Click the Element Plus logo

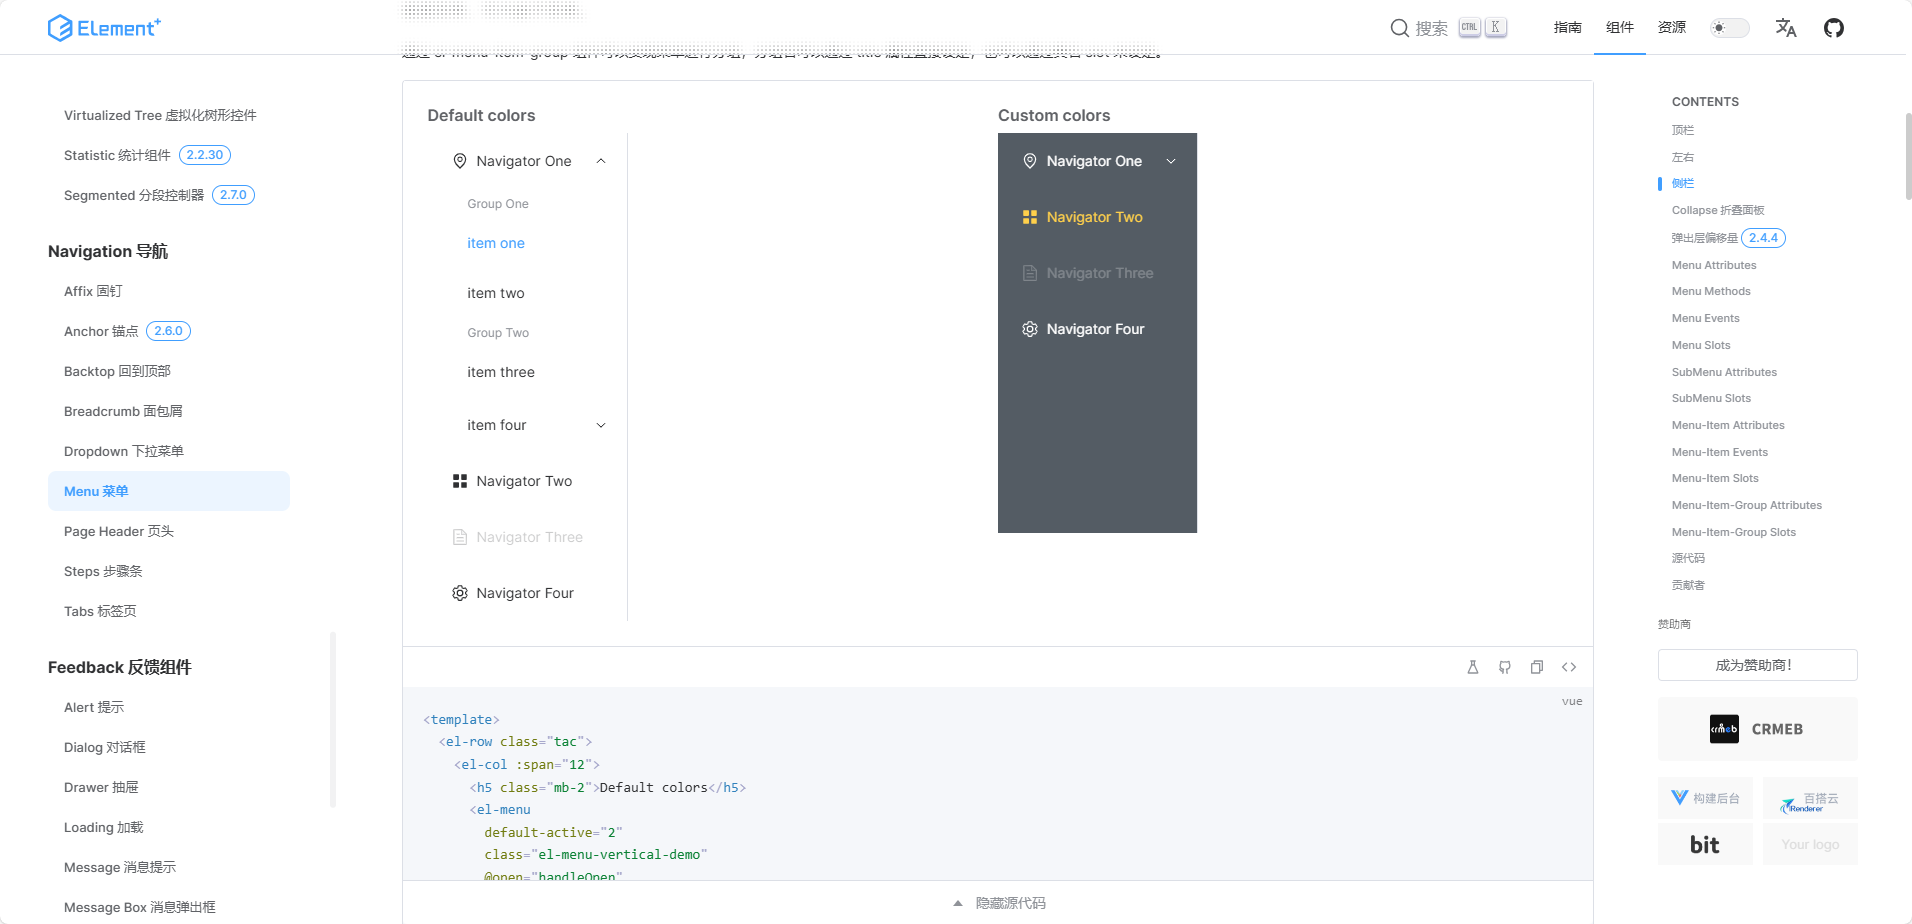pyautogui.click(x=104, y=28)
